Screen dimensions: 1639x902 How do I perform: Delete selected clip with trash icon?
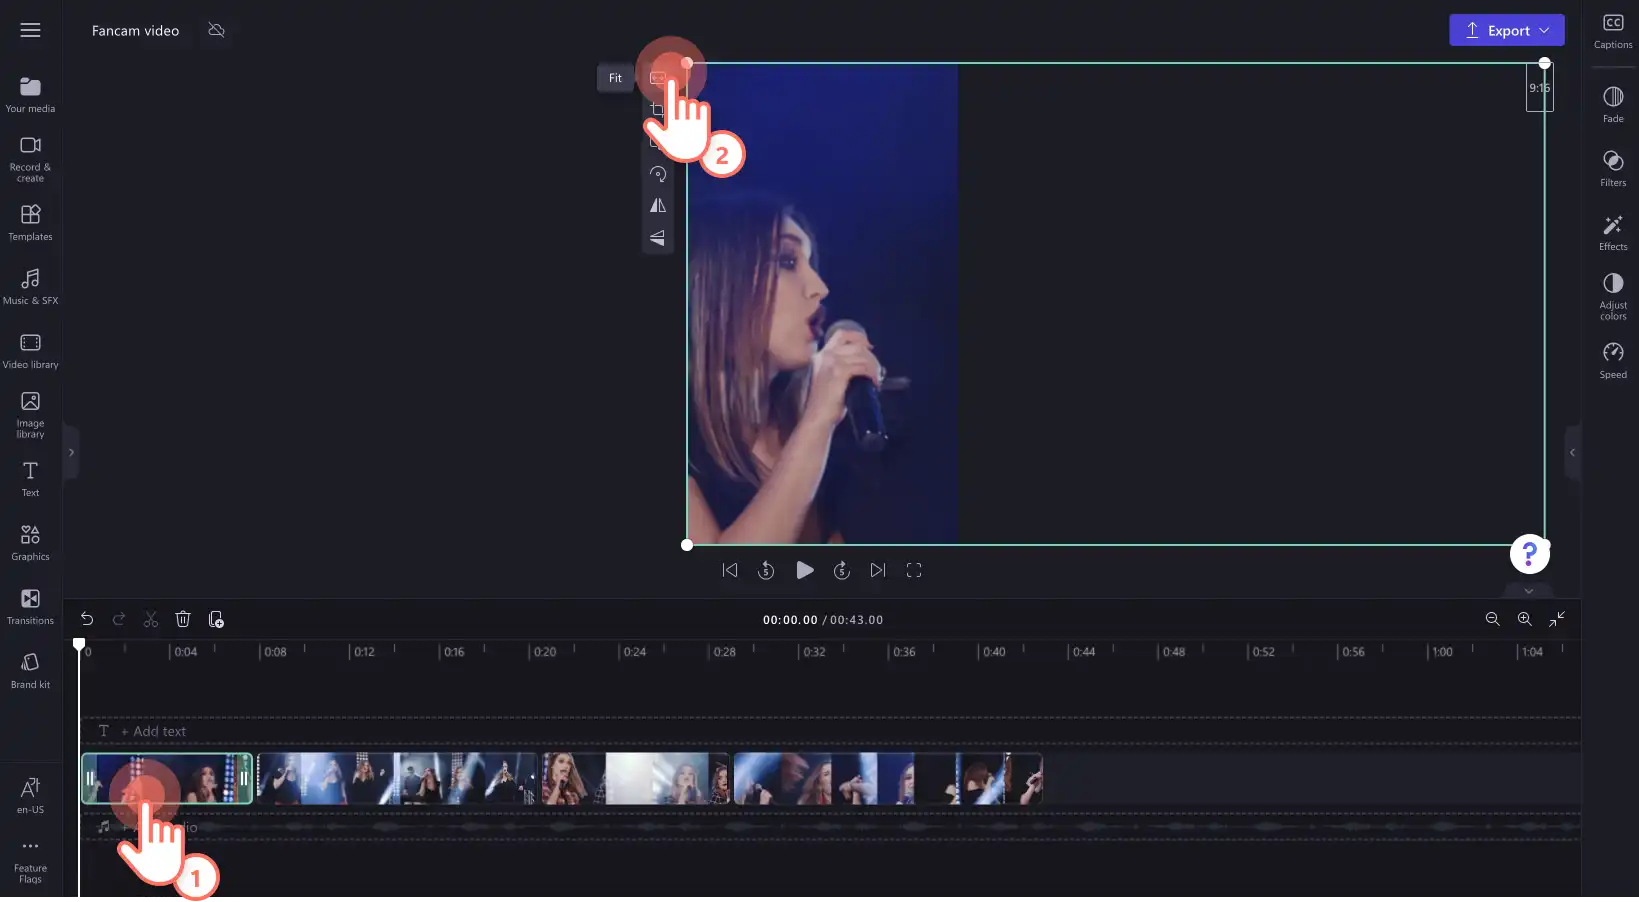[x=183, y=619]
